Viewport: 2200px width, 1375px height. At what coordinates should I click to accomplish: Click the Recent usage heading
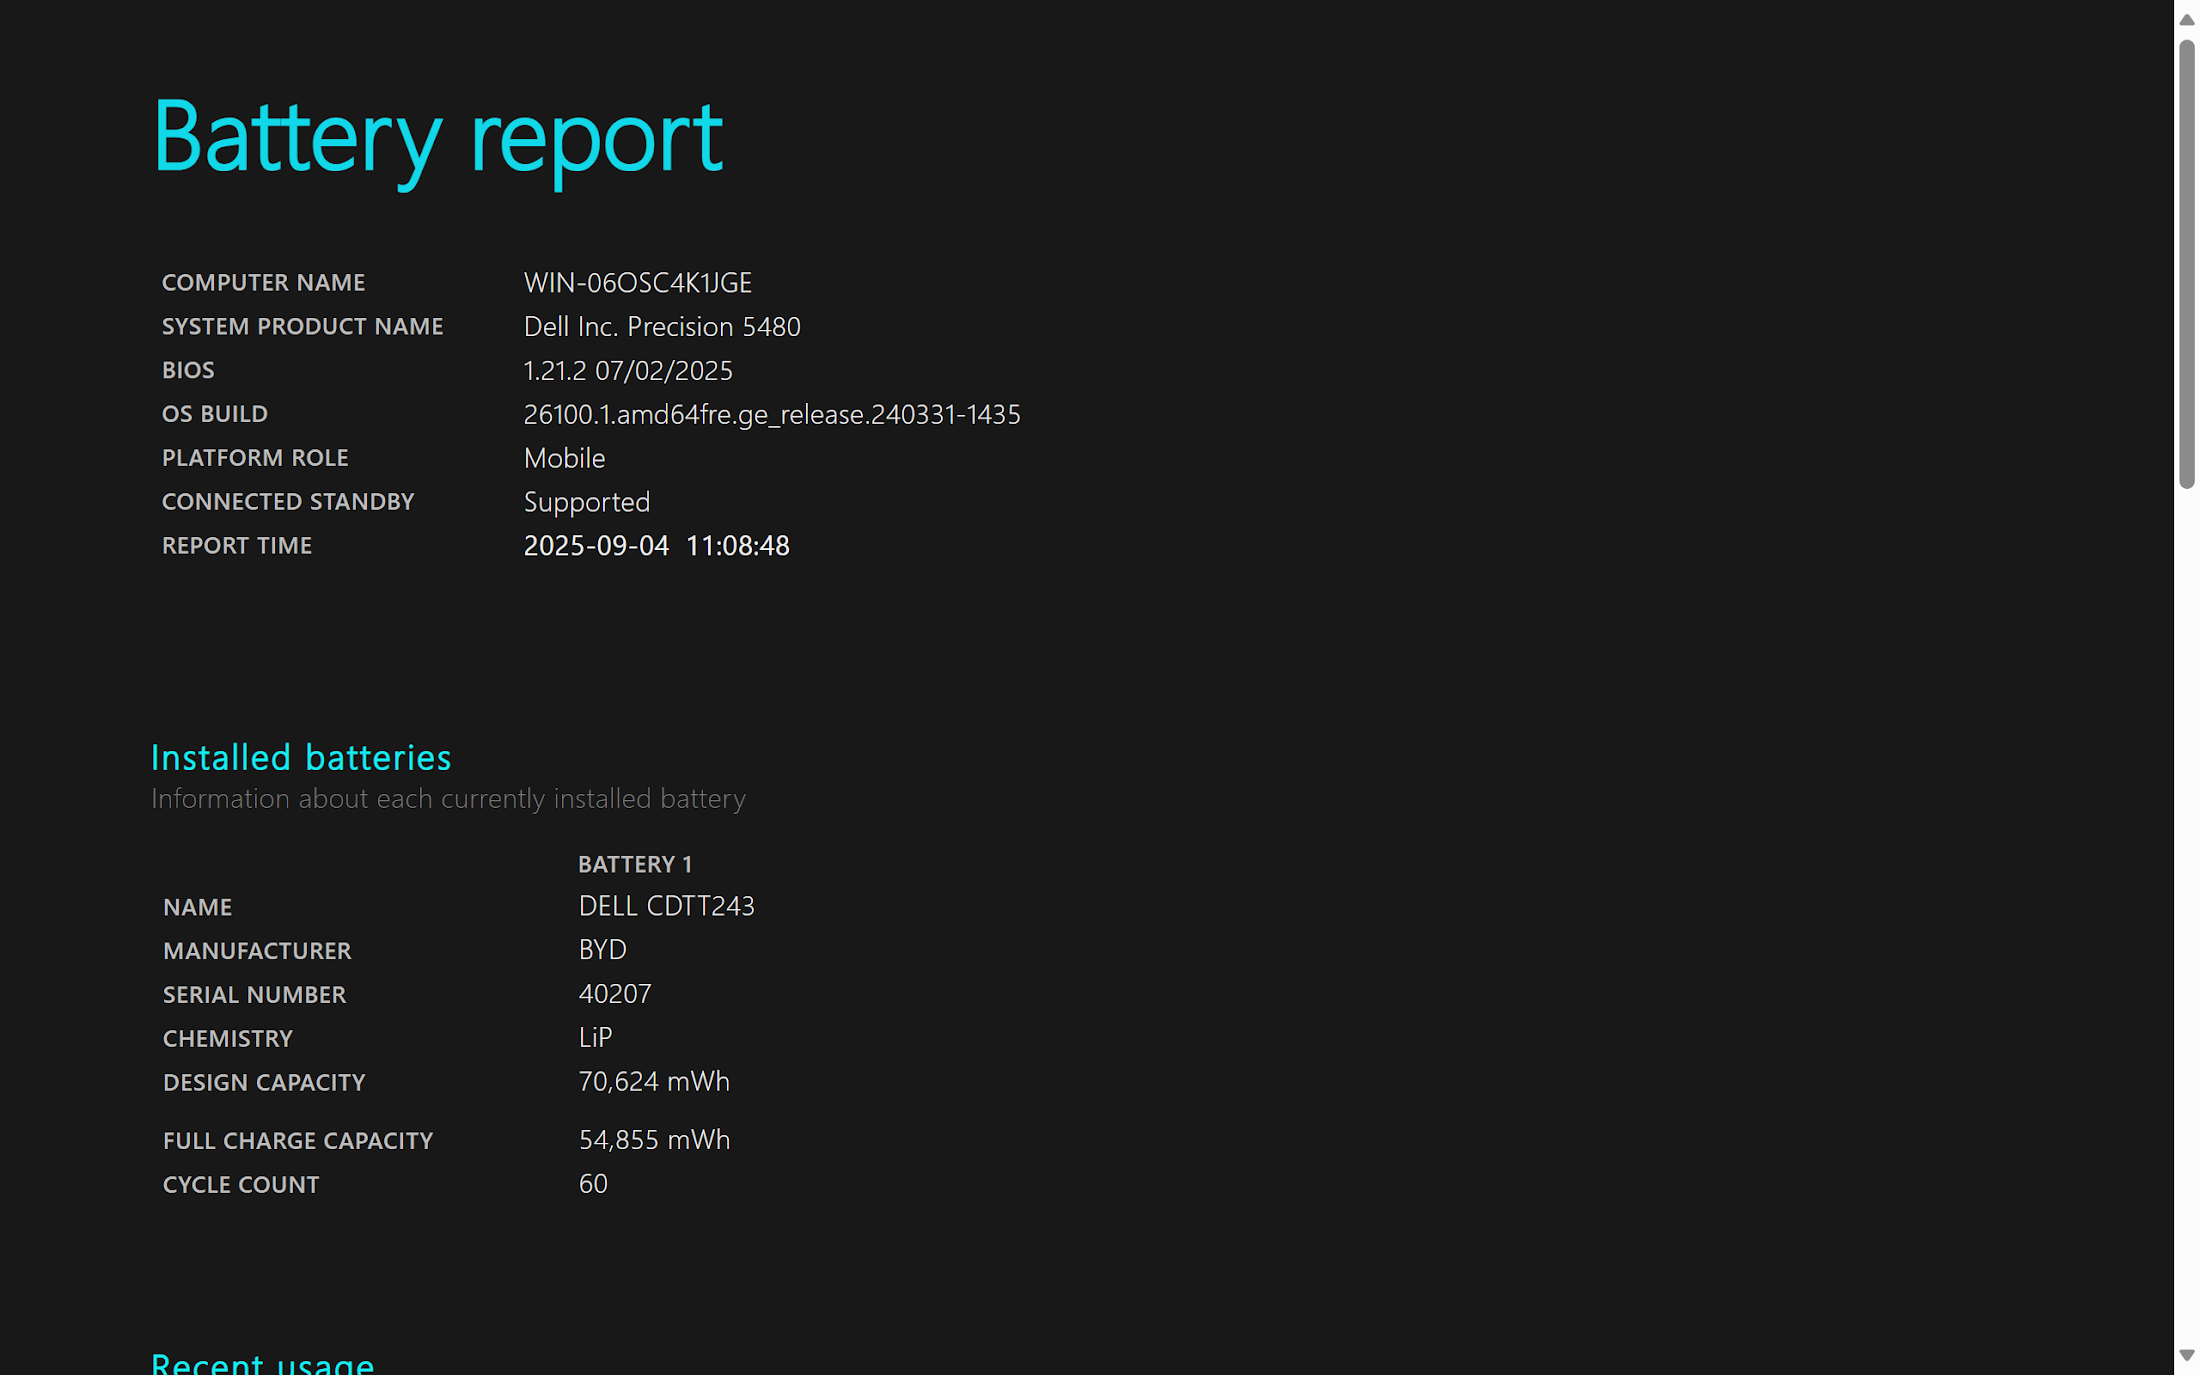pyautogui.click(x=263, y=1363)
